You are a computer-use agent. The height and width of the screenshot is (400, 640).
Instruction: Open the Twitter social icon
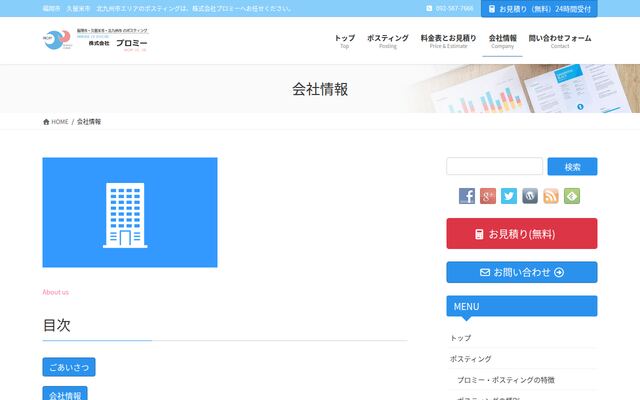(x=509, y=196)
